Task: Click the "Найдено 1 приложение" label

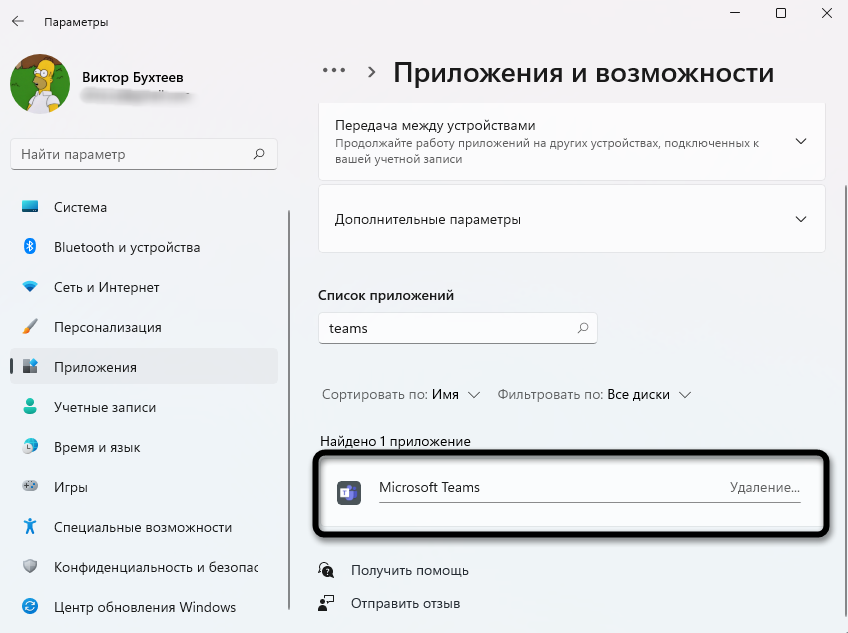Action: point(395,441)
